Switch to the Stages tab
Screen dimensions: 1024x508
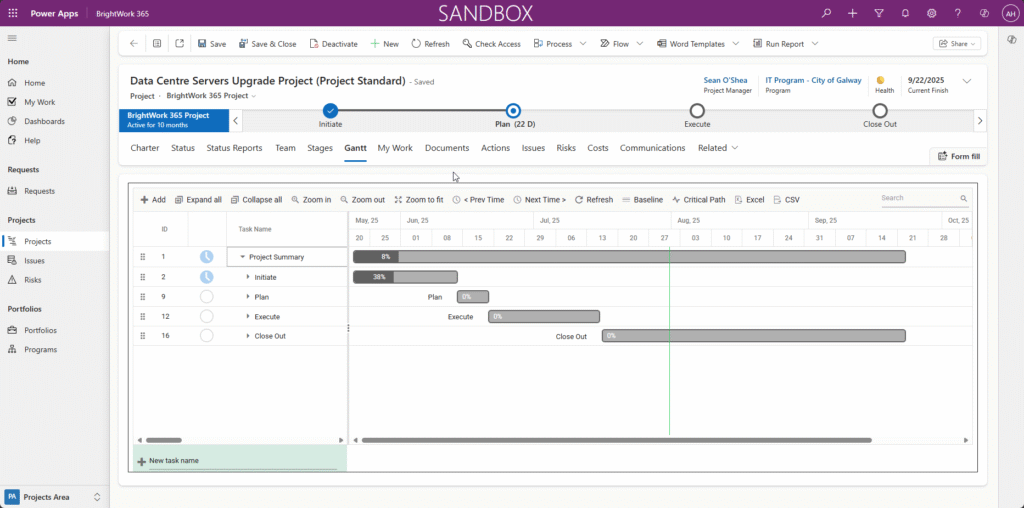pyautogui.click(x=320, y=148)
